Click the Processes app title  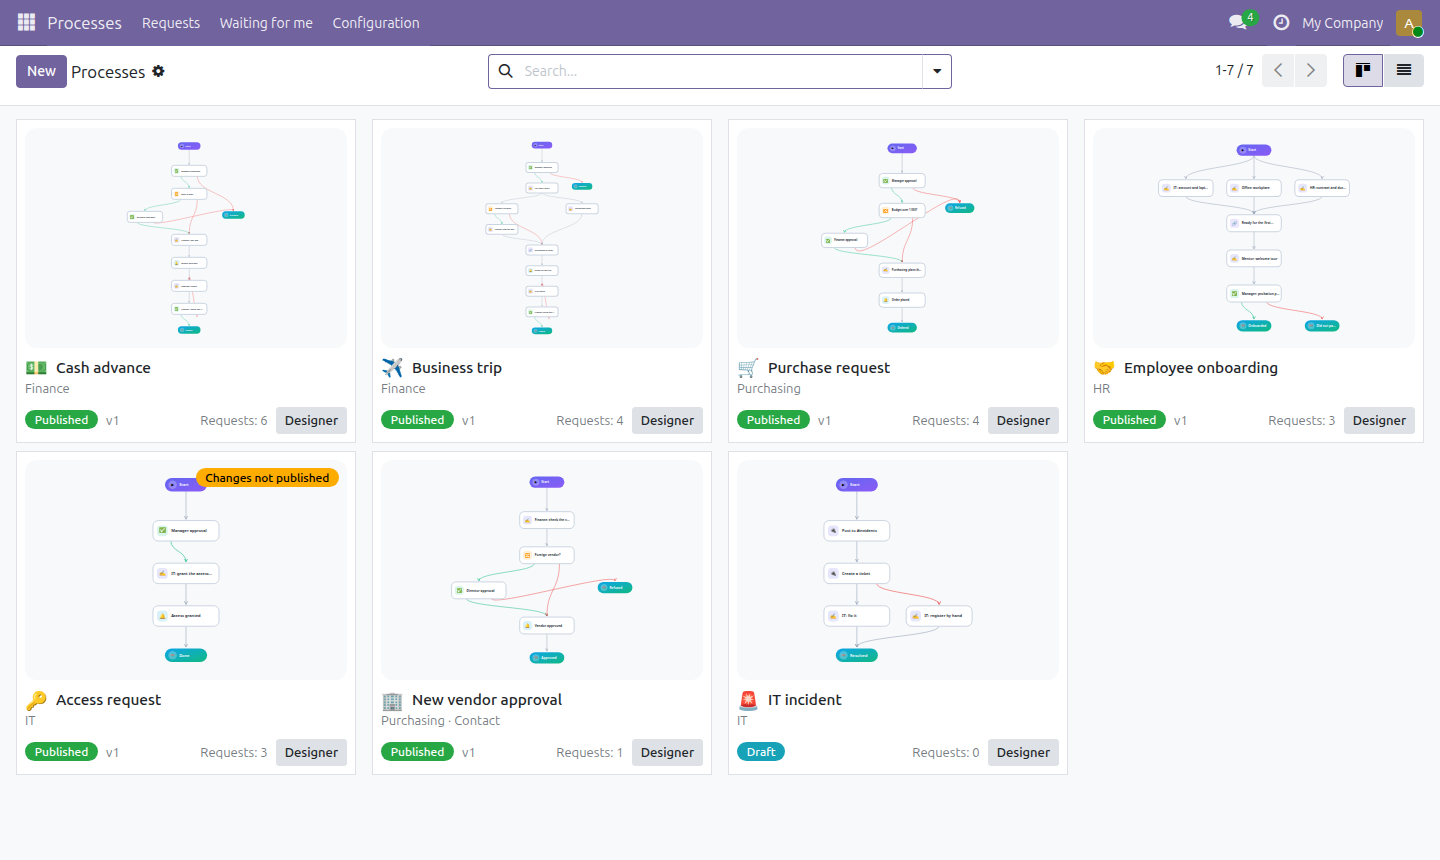(x=84, y=22)
